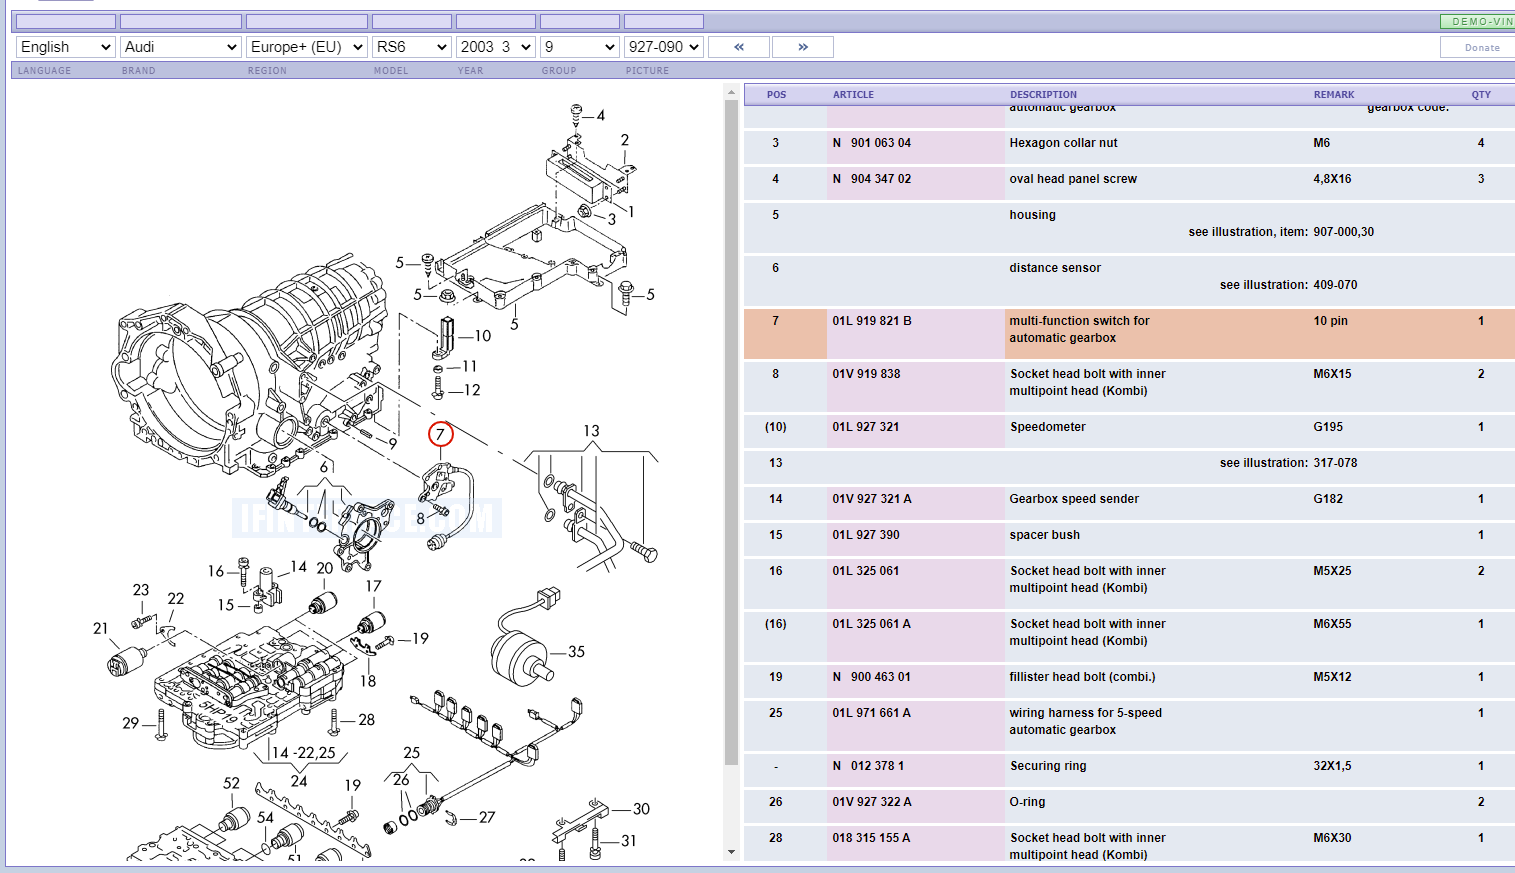
Task: Click the green DEMO-VIN button
Action: click(x=1478, y=21)
